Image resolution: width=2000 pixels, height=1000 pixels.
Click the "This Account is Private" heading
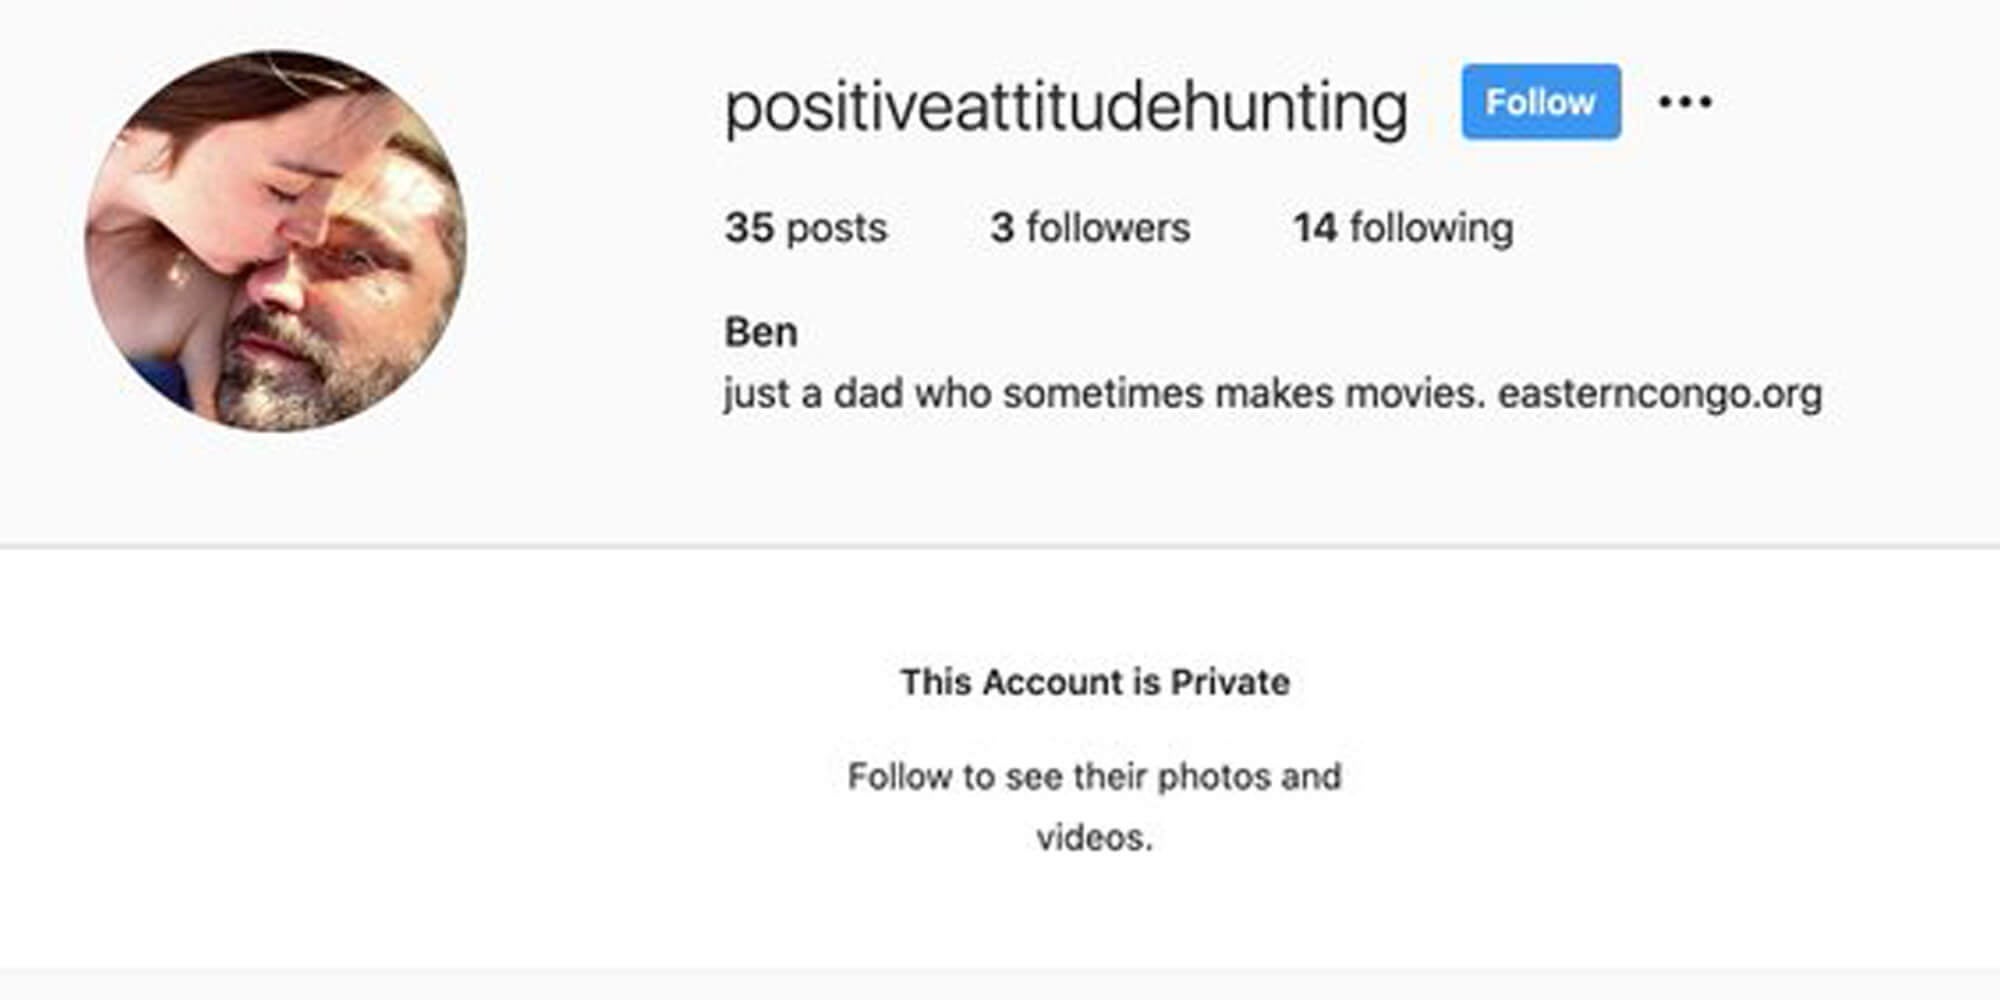(1095, 682)
